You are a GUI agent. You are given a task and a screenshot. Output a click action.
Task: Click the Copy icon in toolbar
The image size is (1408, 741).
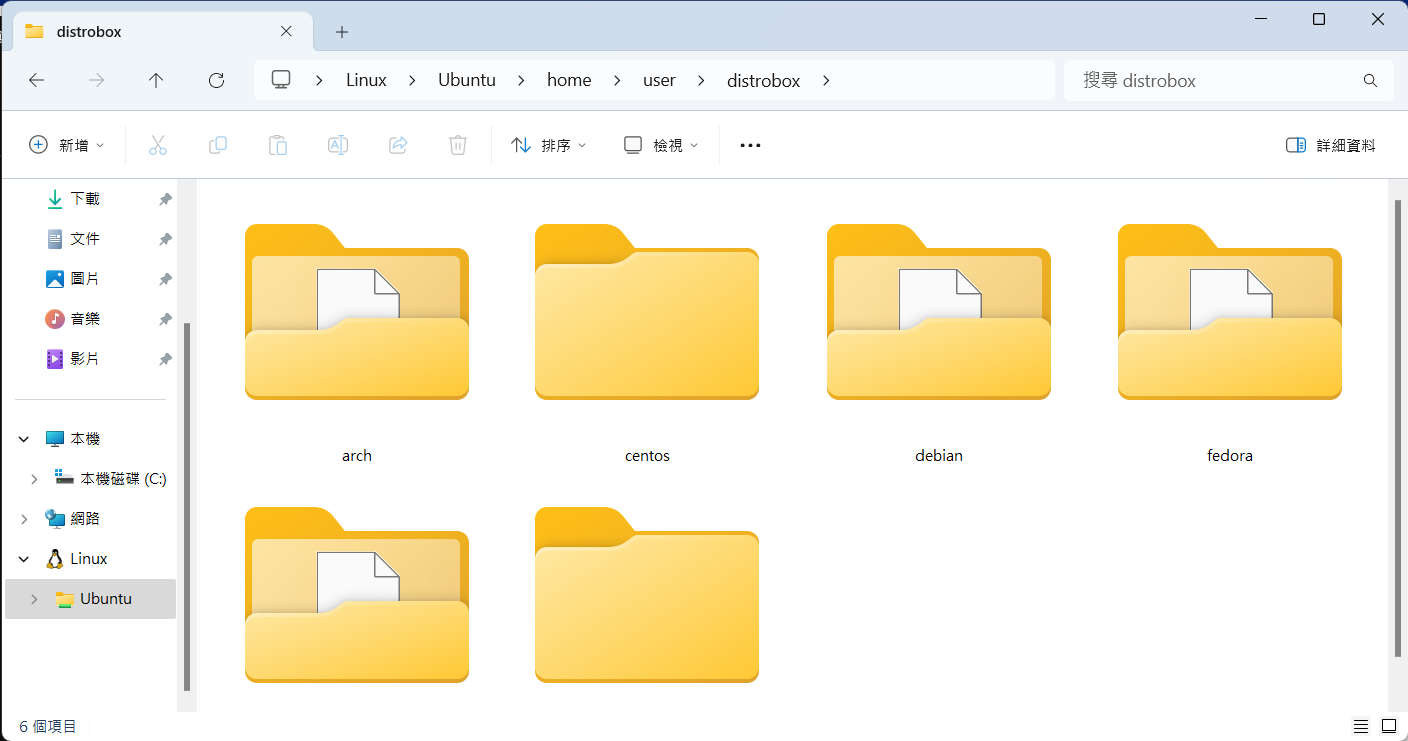(x=218, y=145)
